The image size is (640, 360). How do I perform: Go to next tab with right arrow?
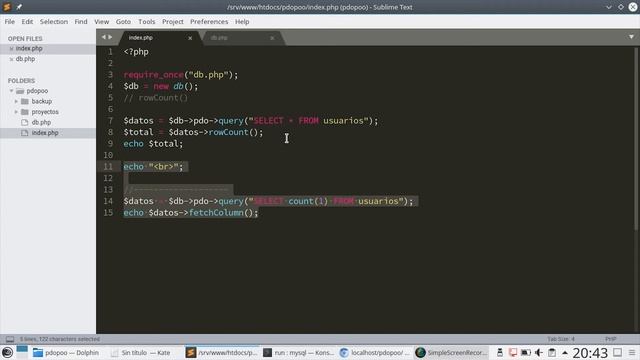(110, 37)
